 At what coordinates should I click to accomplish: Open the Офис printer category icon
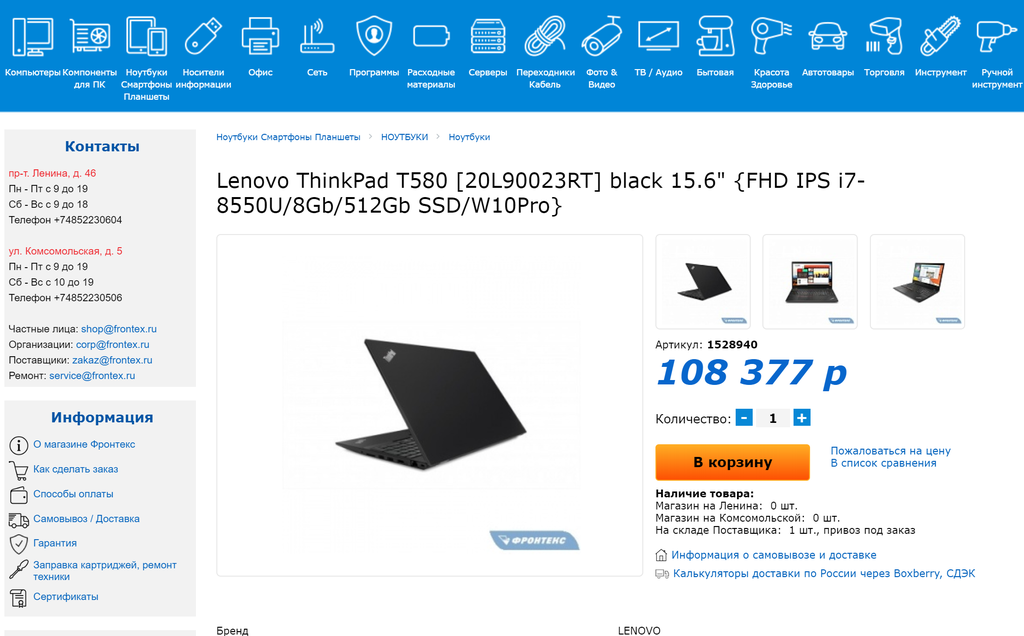point(260,37)
